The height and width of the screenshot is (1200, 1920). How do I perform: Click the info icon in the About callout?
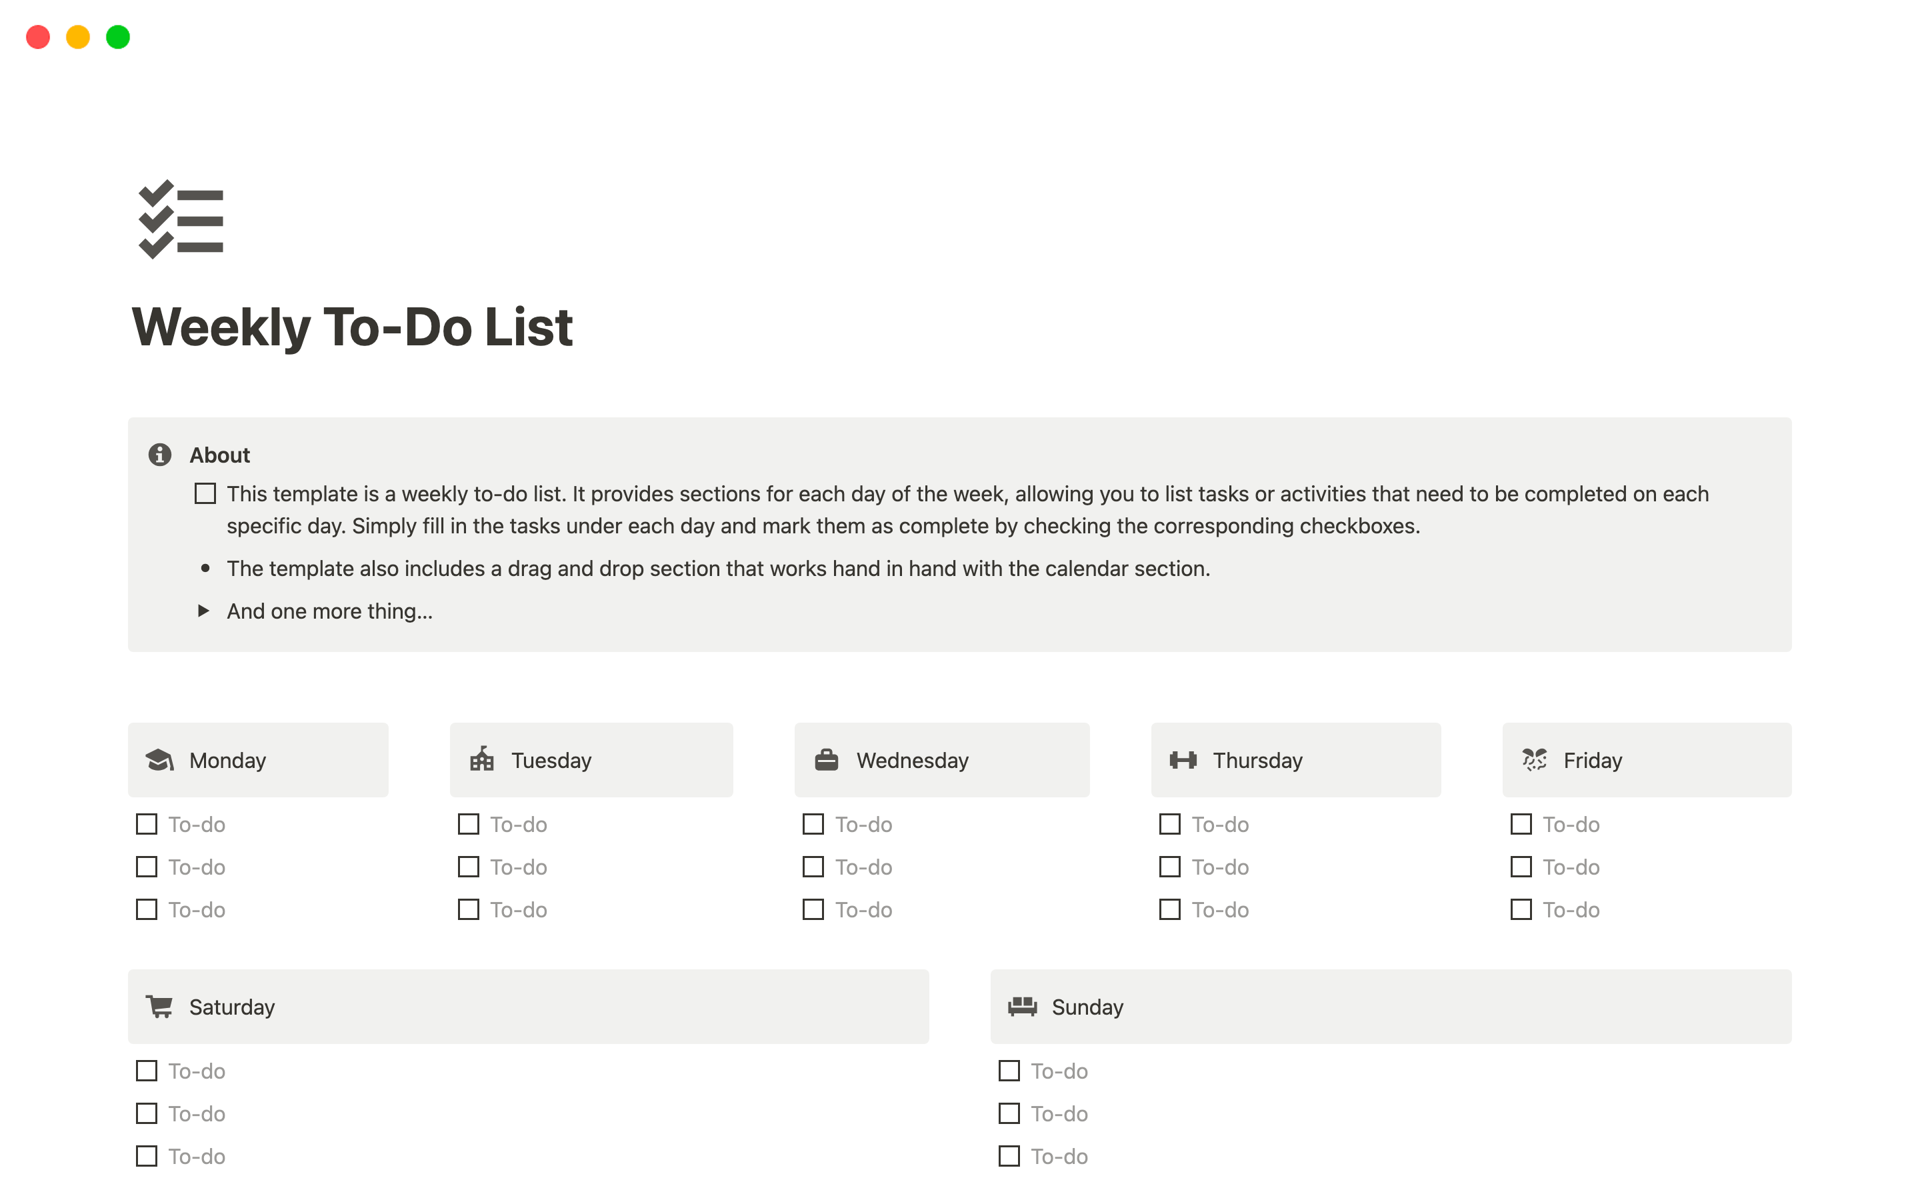pos(159,455)
